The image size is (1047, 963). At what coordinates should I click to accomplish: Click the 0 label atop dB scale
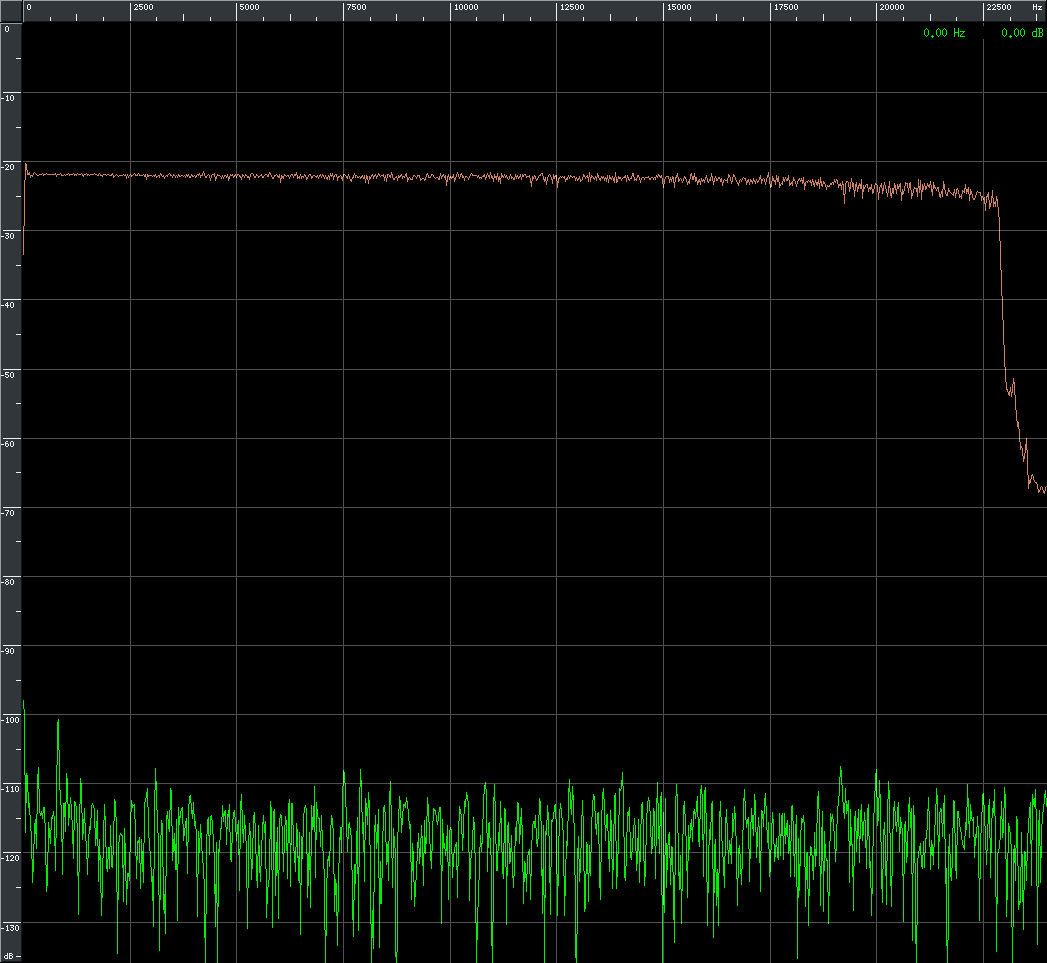[7, 29]
